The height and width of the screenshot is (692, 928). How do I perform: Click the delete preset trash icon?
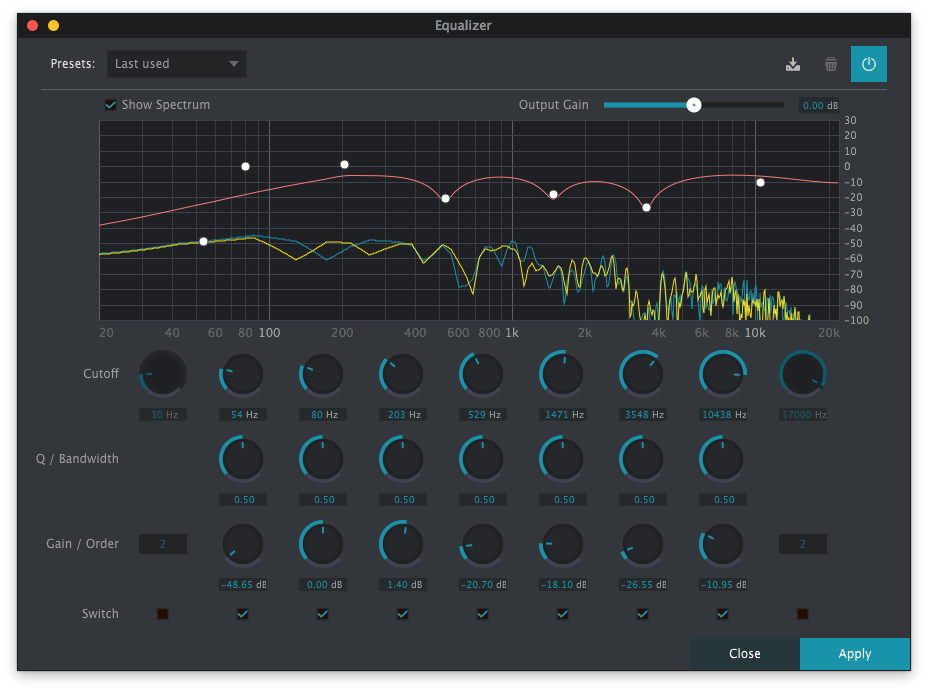click(831, 64)
